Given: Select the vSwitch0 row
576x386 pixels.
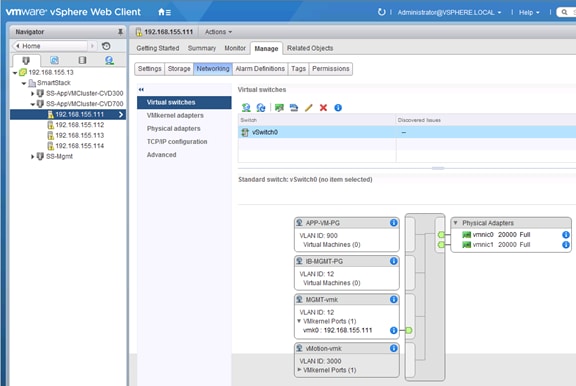Looking at the screenshot, I should click(407, 132).
